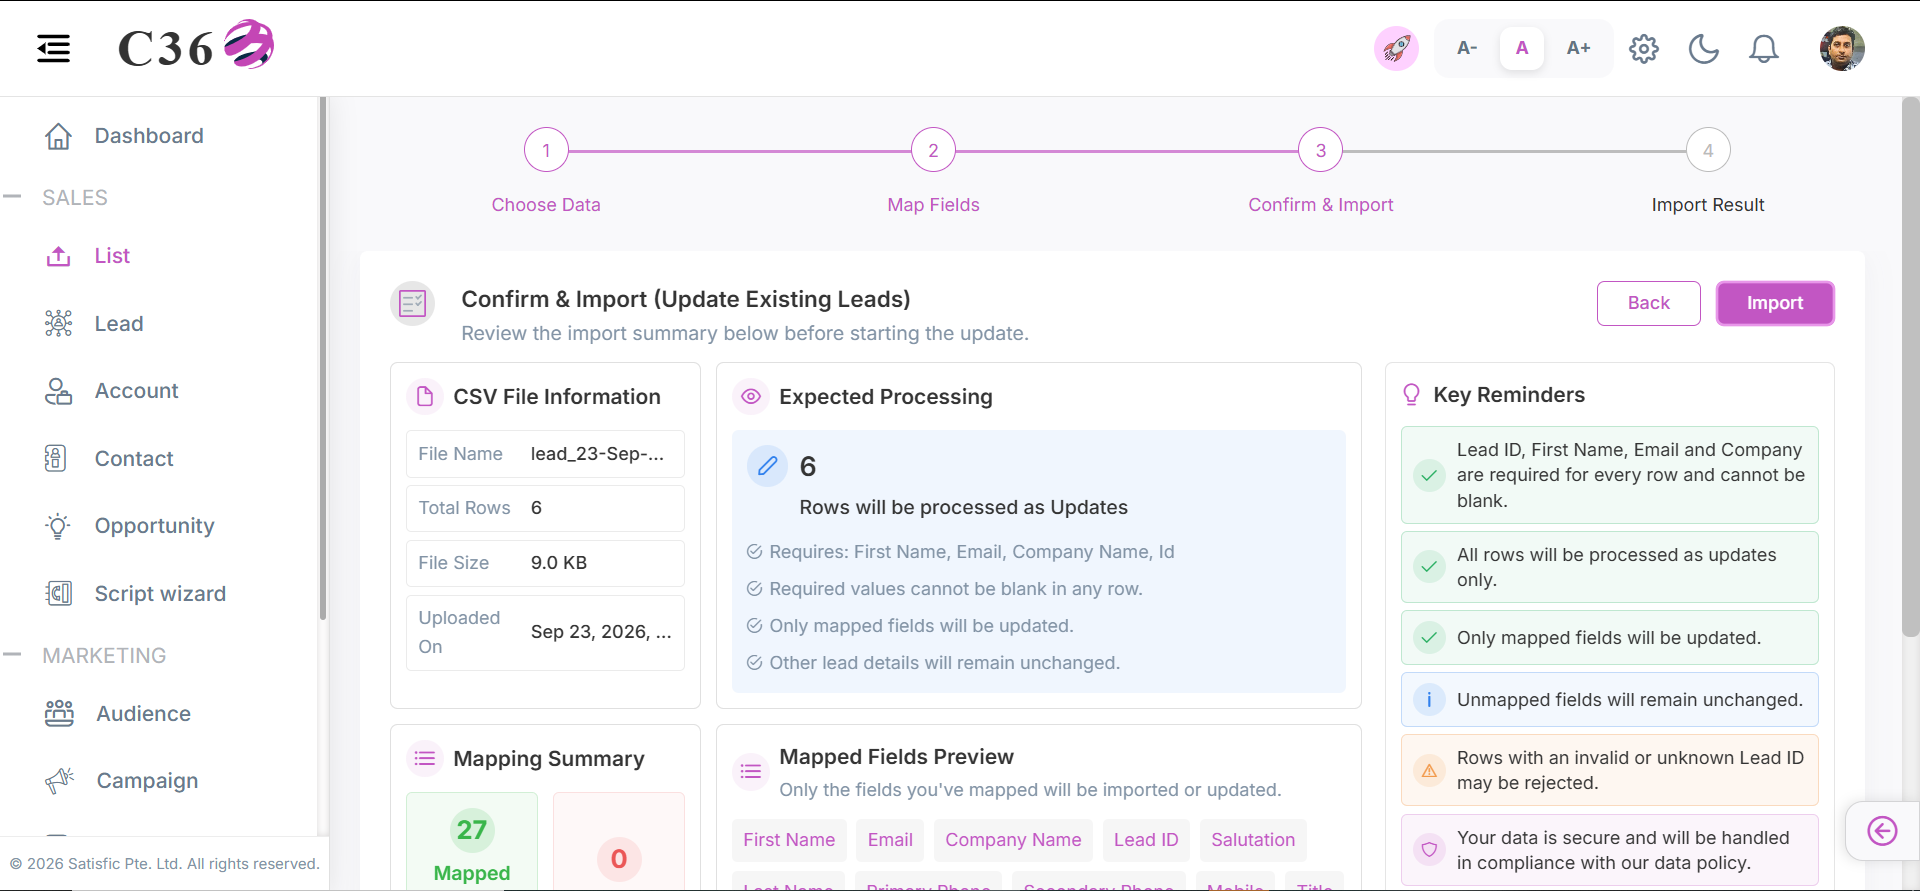This screenshot has width=1920, height=891.
Task: Open Opportunity page from sidebar
Action: (x=155, y=526)
